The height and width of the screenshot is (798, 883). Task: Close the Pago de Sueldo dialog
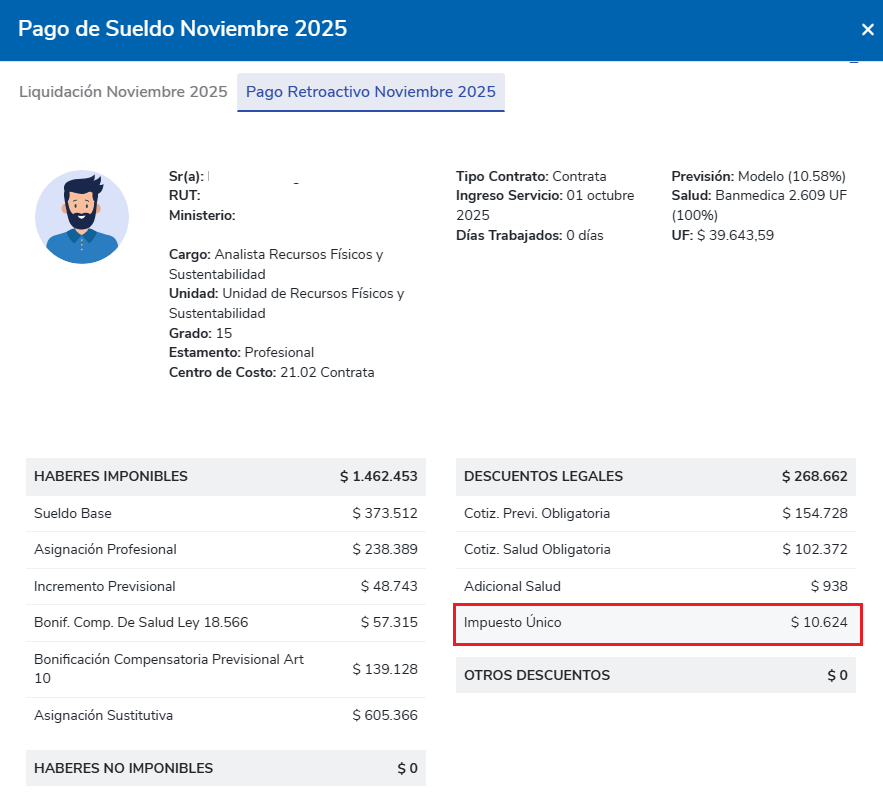tap(867, 30)
